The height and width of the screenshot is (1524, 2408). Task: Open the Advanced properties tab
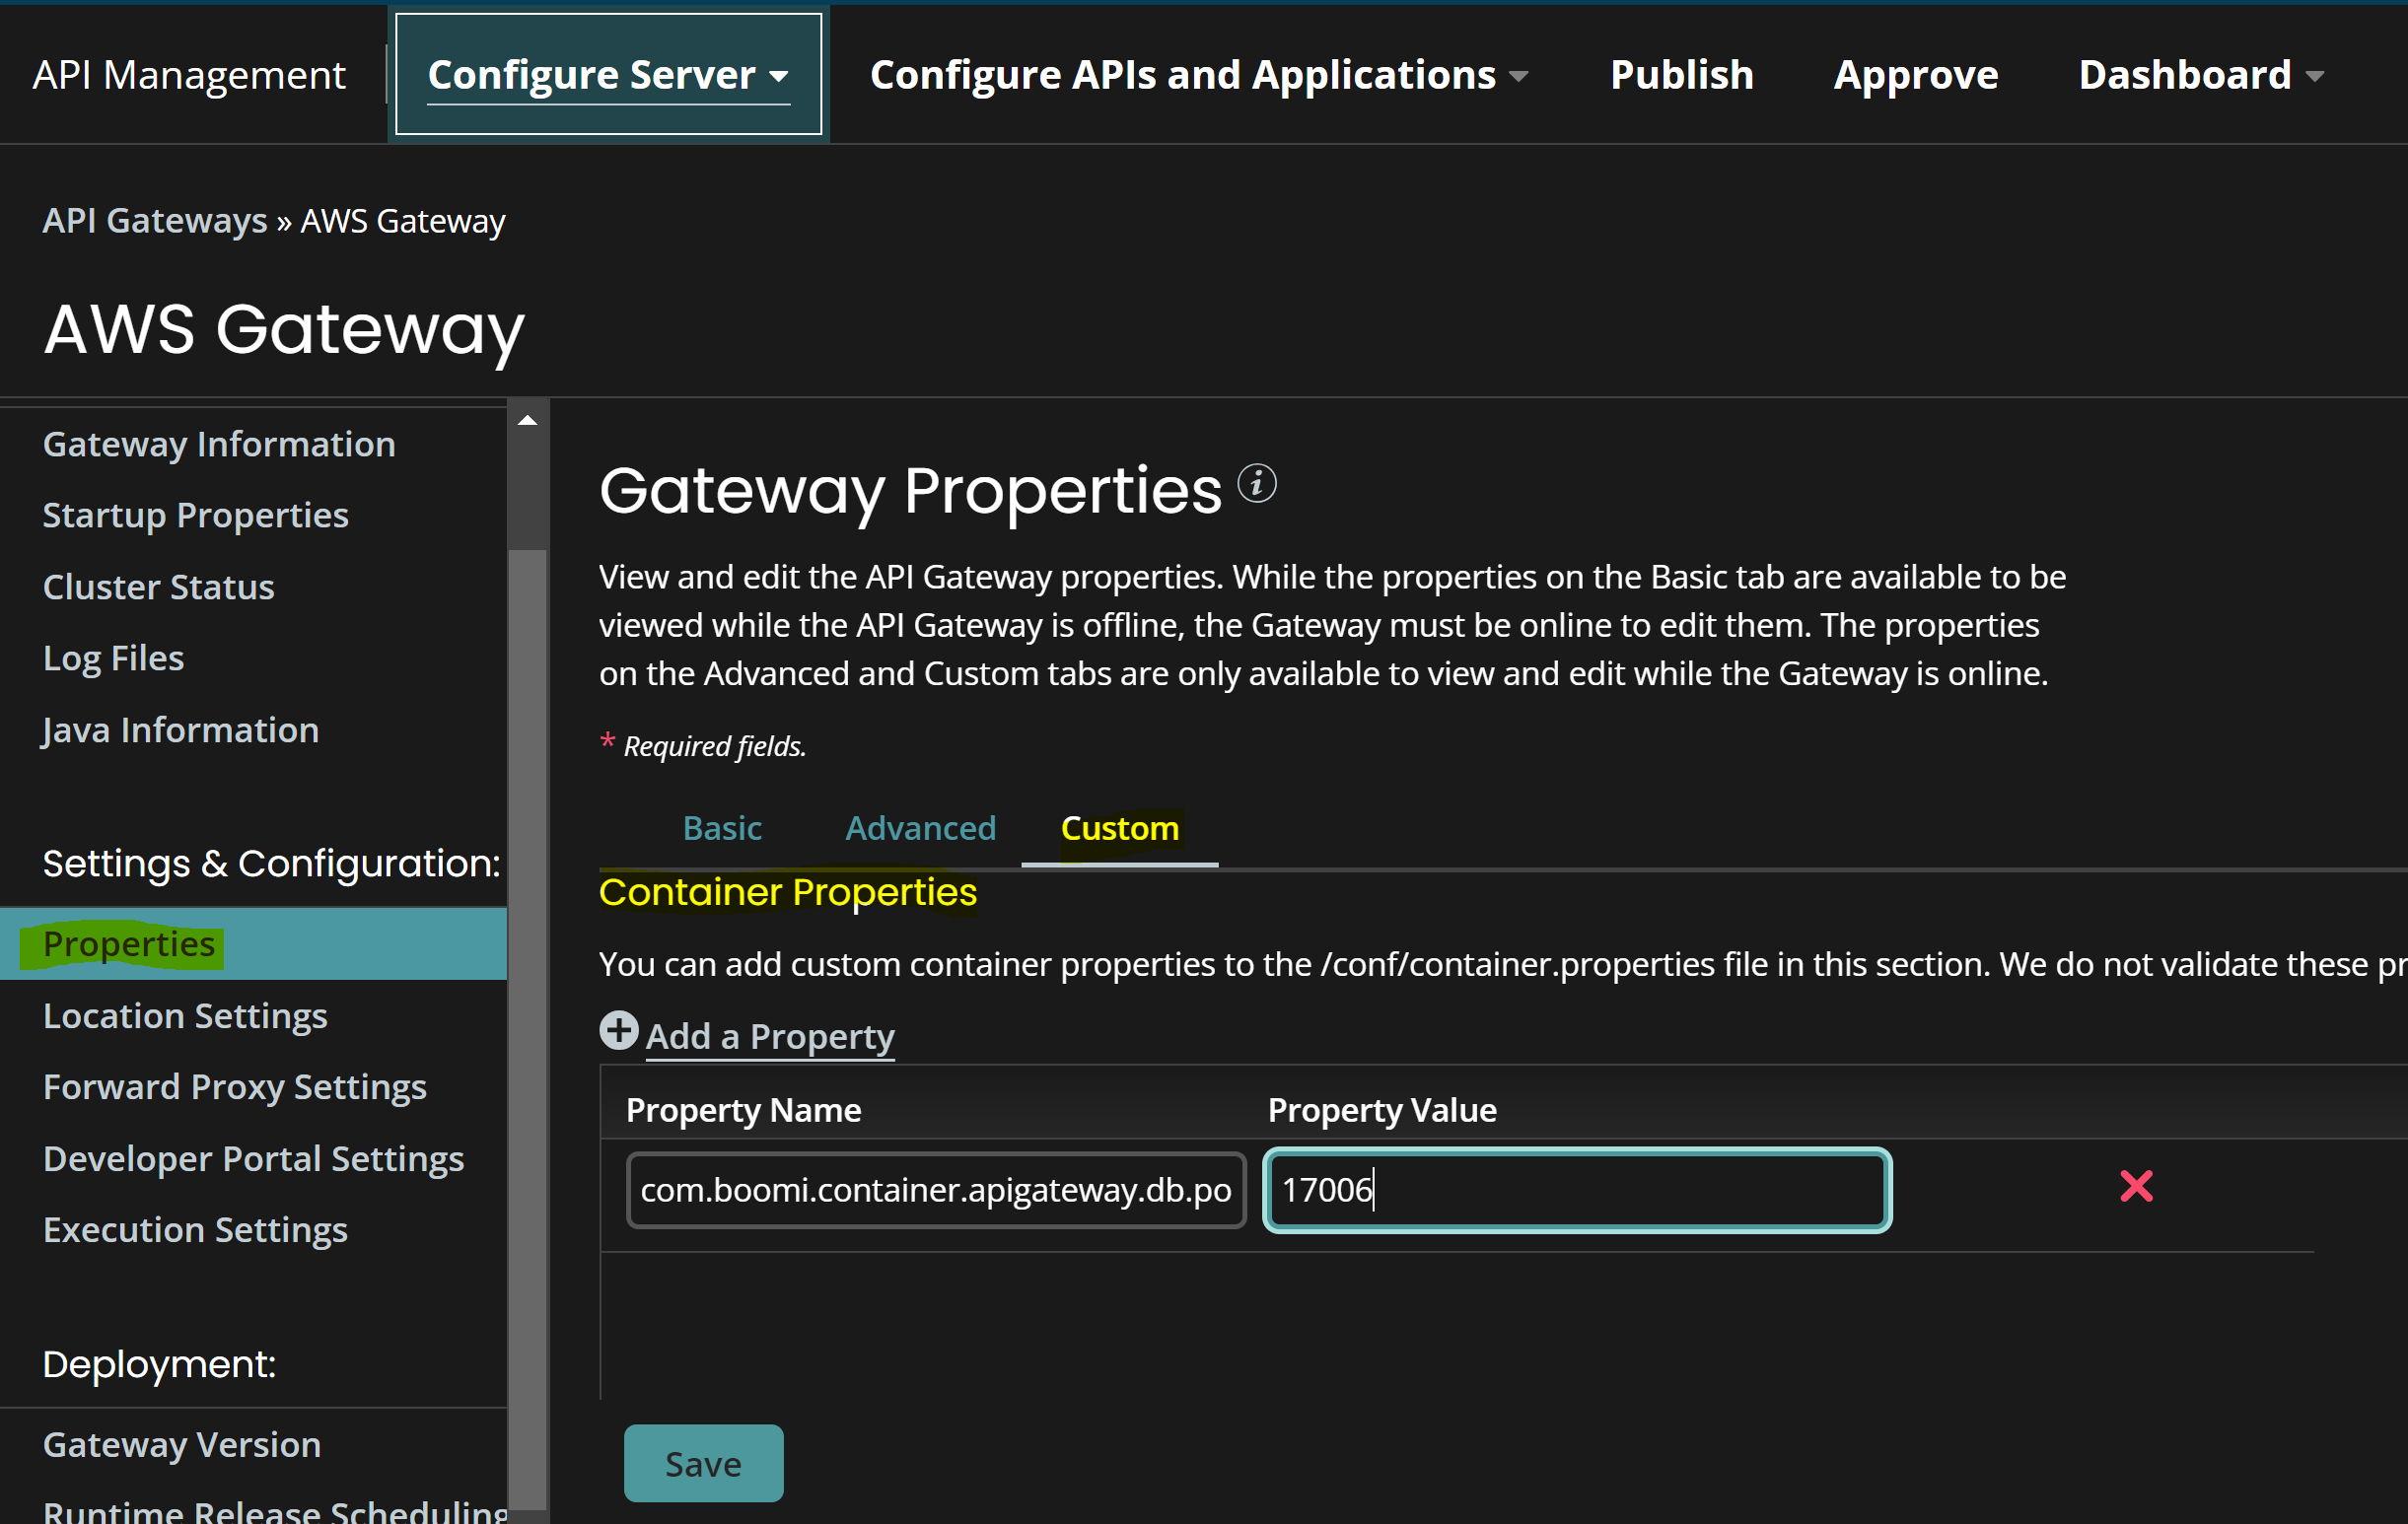920,828
